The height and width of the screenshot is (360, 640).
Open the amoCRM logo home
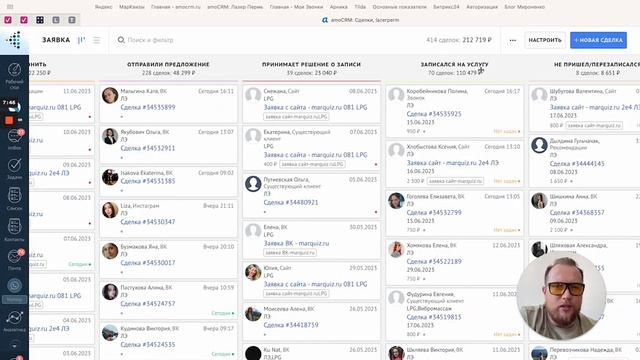pyautogui.click(x=14, y=40)
